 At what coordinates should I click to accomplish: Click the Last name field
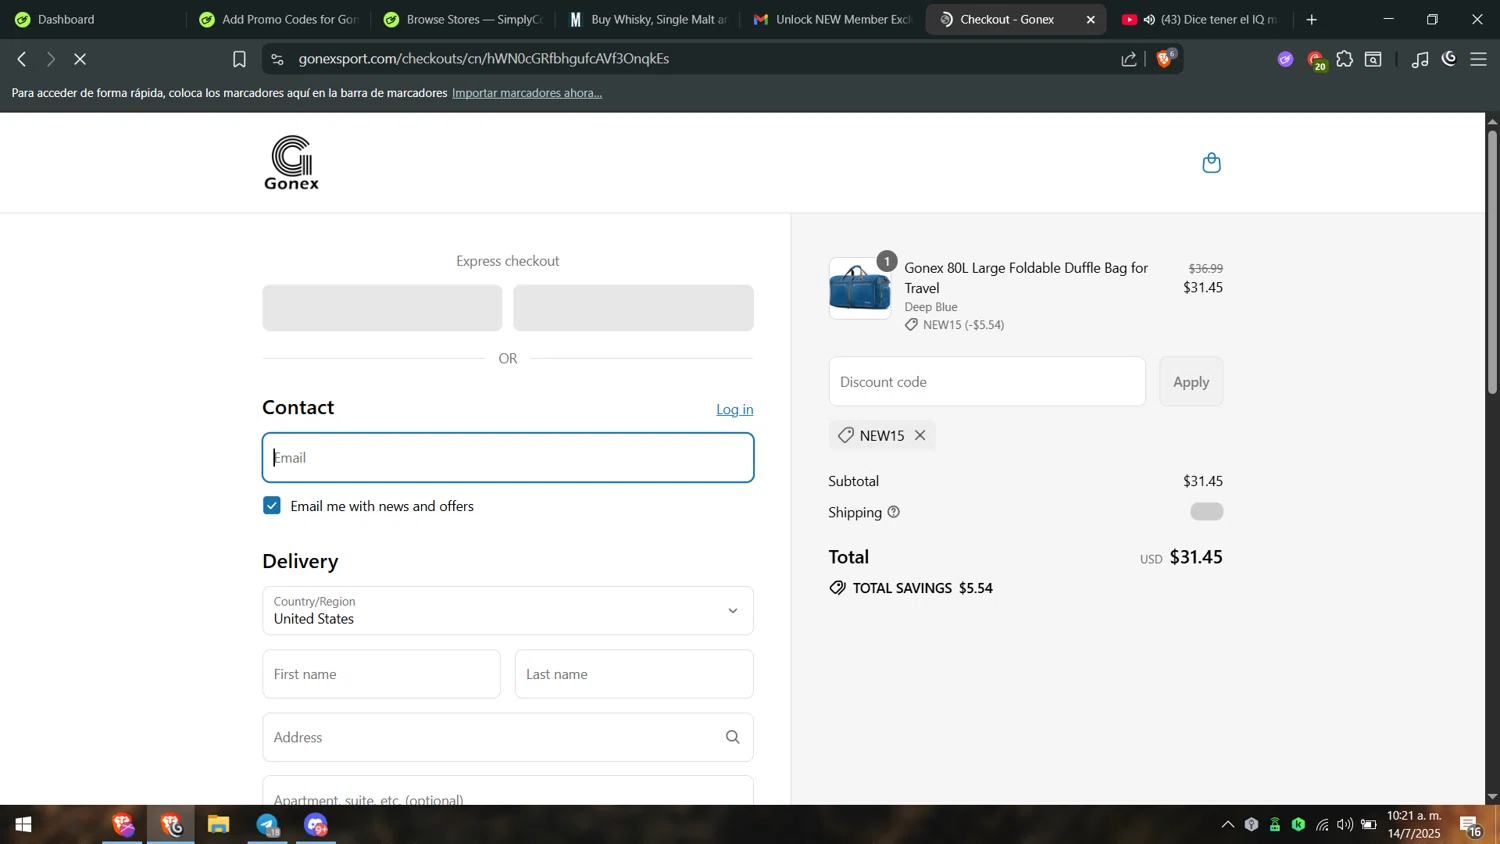[634, 674]
